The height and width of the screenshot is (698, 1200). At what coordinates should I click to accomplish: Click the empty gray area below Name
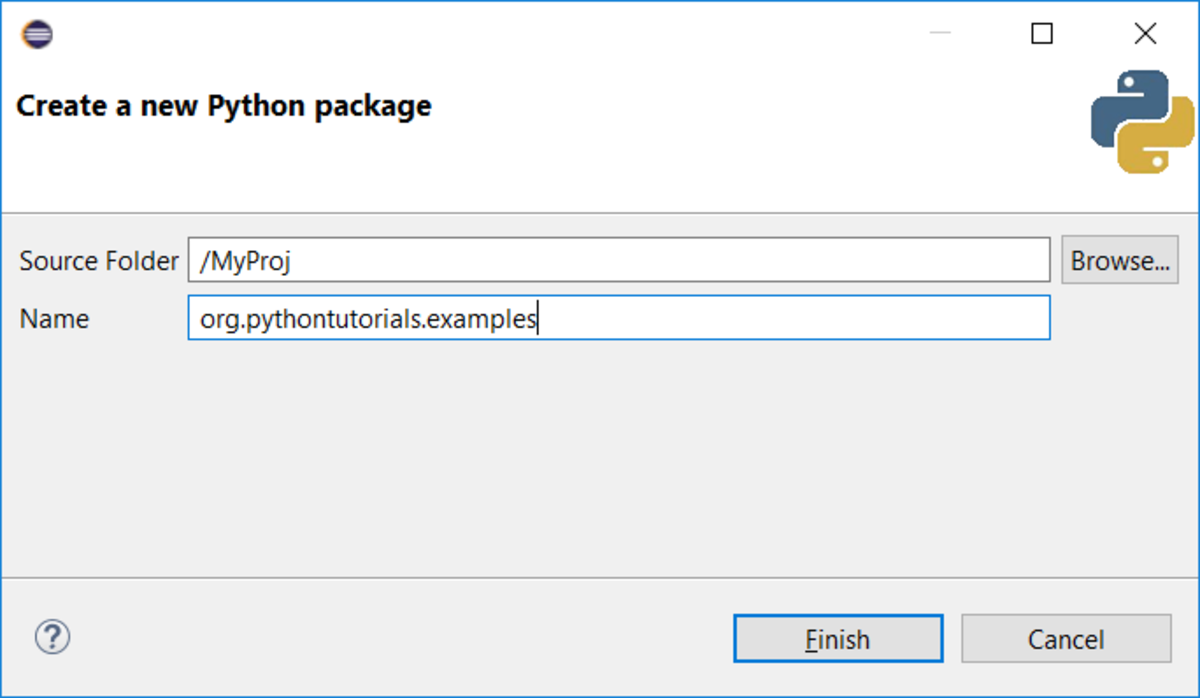click(600, 460)
